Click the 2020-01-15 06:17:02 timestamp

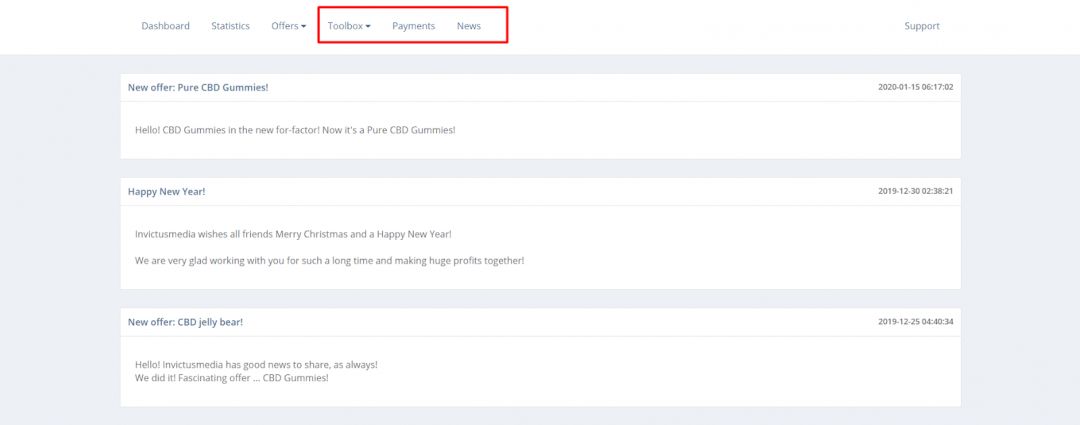(x=915, y=87)
